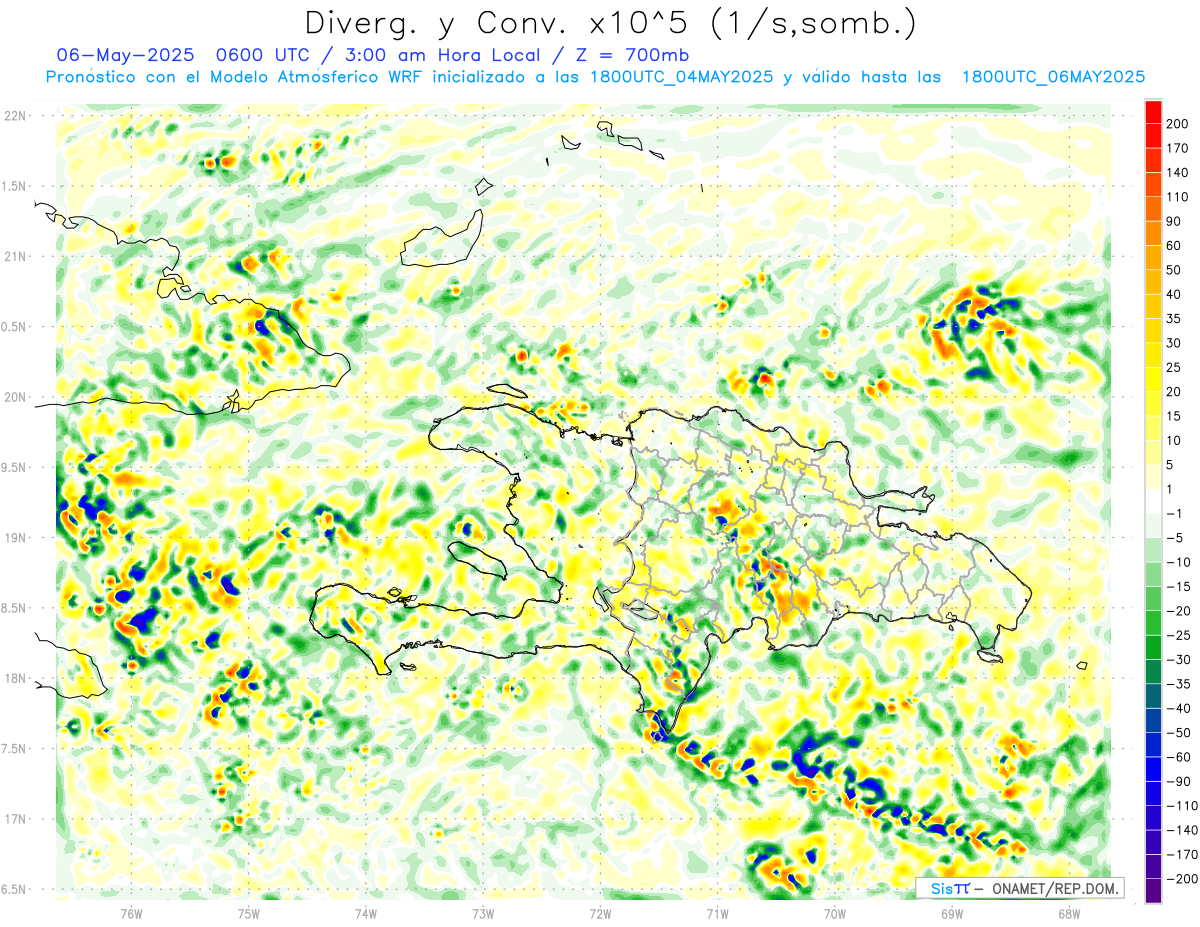Click the '73W' longitude label
The width and height of the screenshot is (1200, 927).
(x=483, y=912)
